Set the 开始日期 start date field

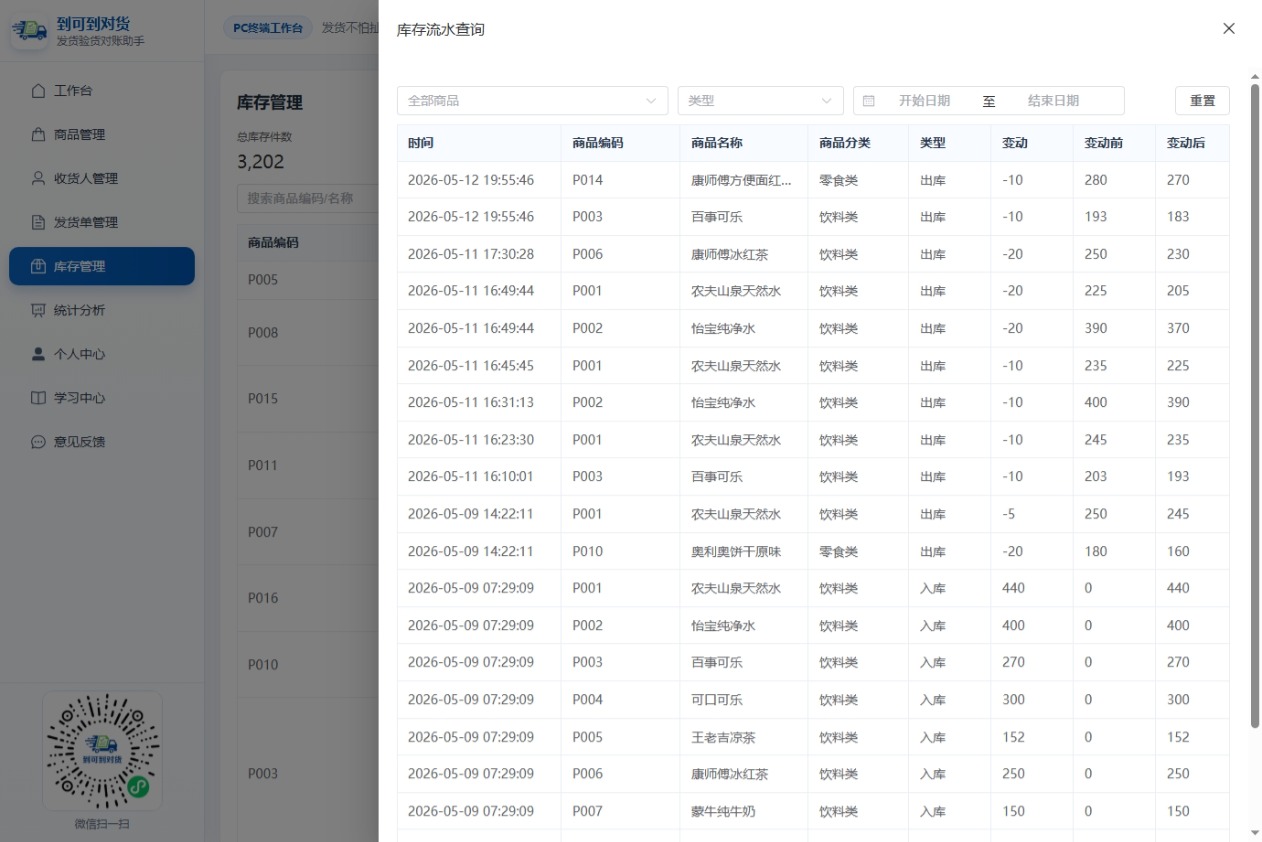click(924, 101)
